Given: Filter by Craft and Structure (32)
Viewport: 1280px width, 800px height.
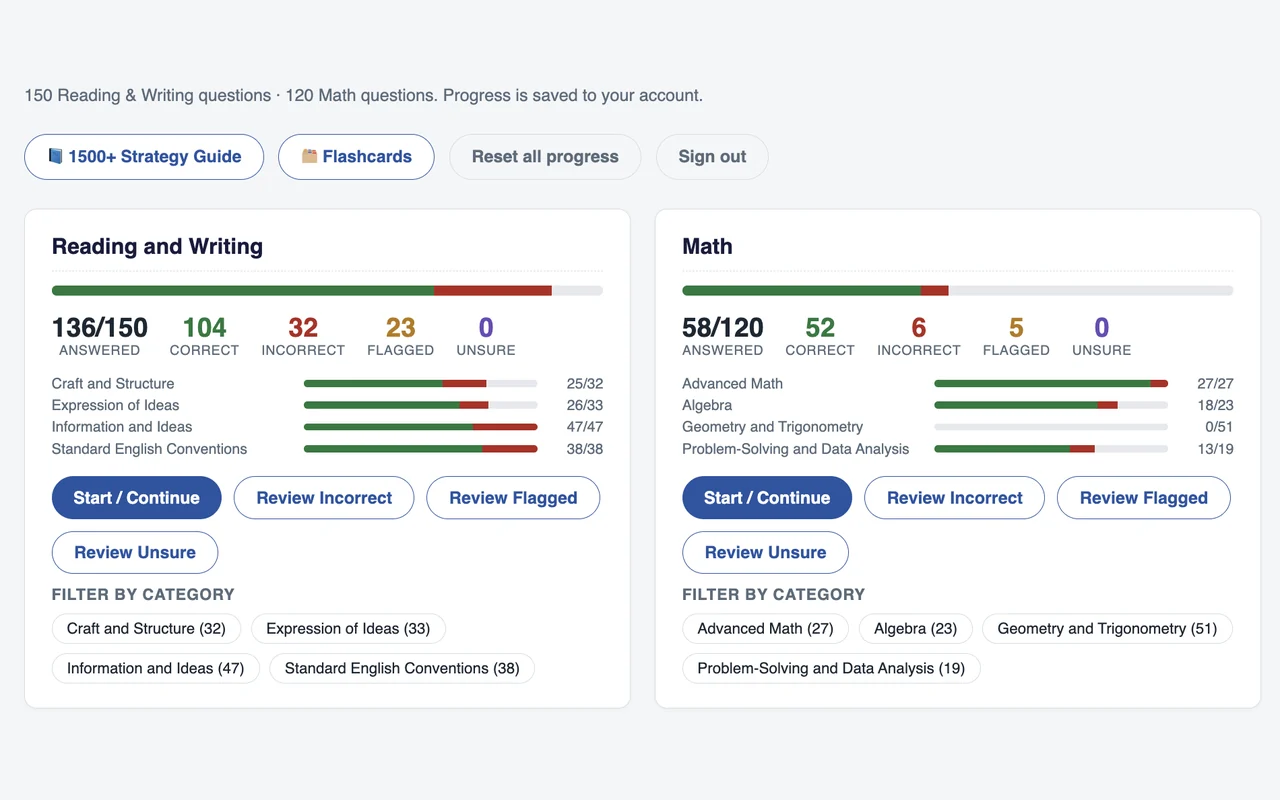Looking at the screenshot, I should (x=146, y=629).
